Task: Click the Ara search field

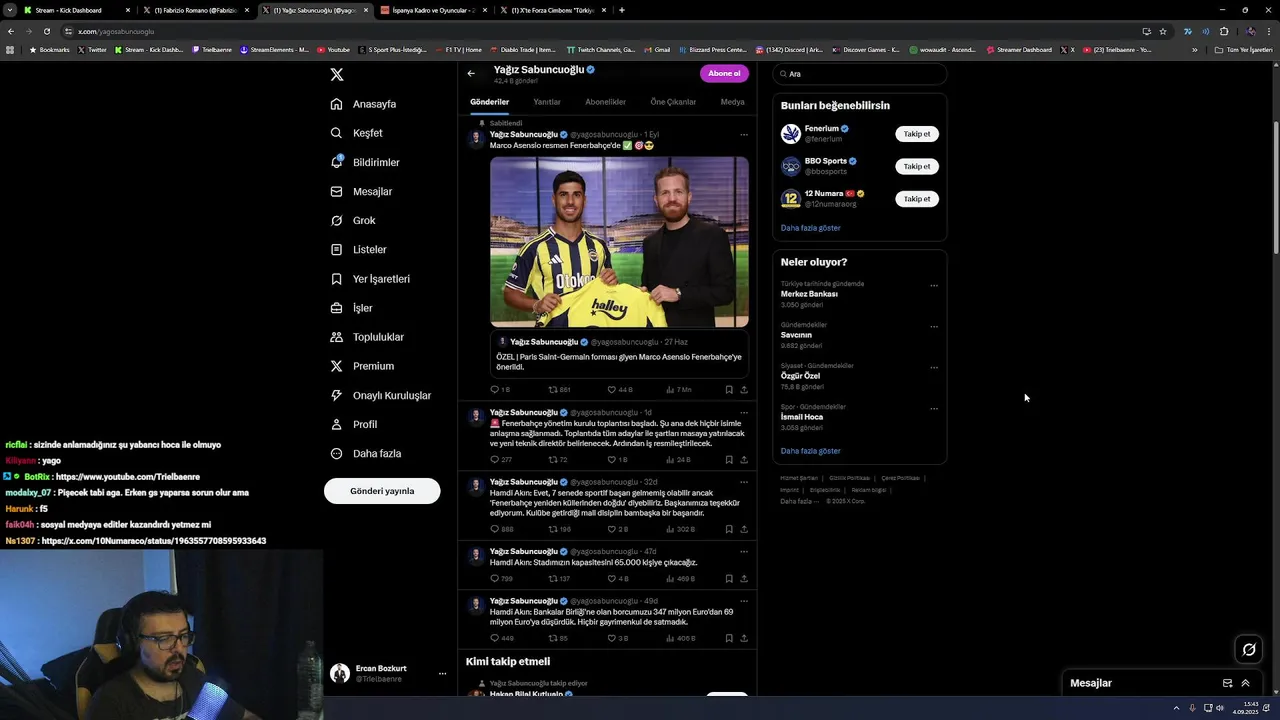Action: [x=860, y=74]
